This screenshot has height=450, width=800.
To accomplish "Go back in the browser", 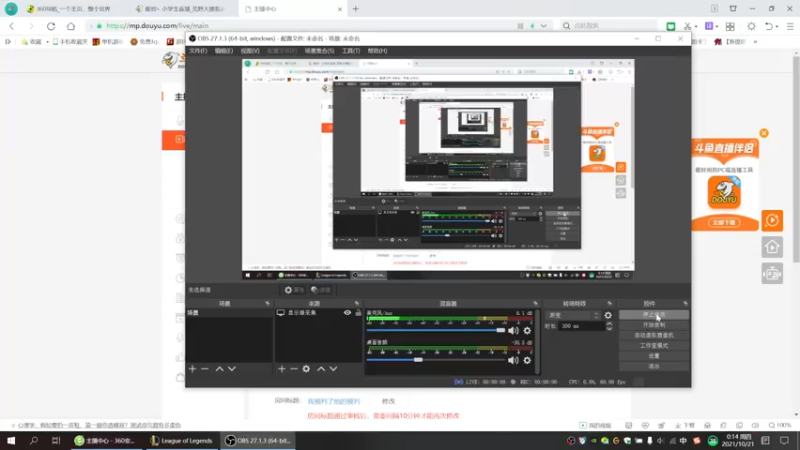I will (x=12, y=26).
